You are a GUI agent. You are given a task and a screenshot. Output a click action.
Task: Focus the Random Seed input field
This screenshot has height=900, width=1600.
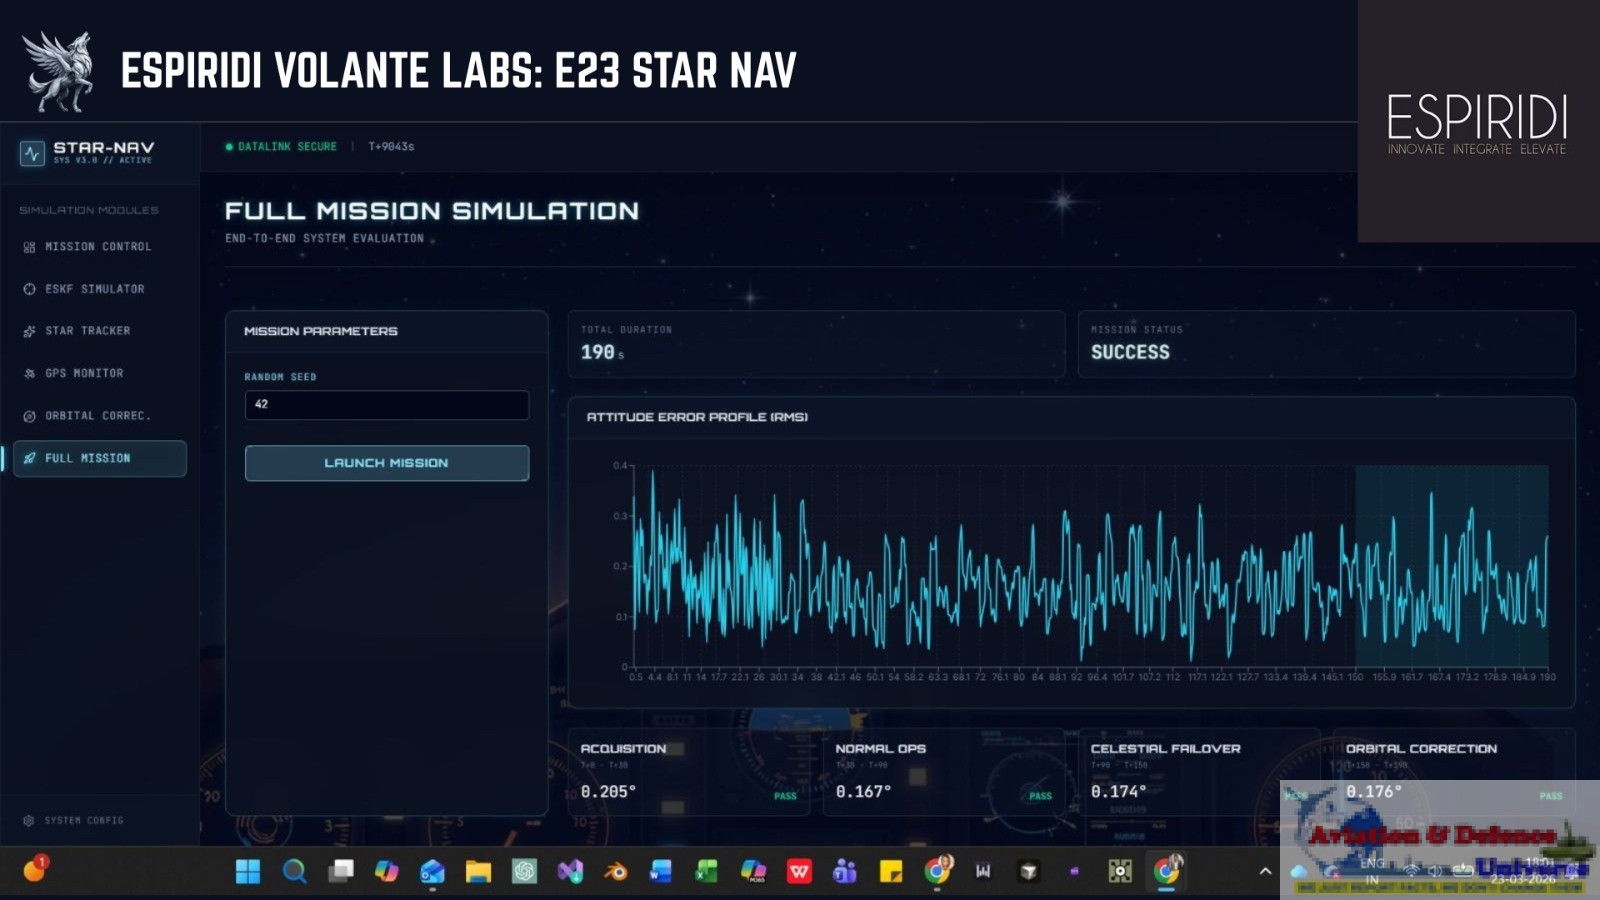(387, 405)
